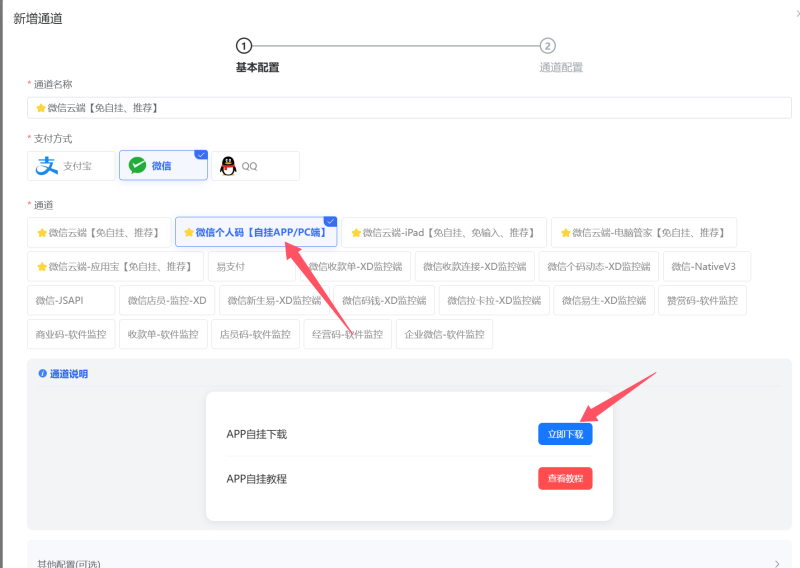Click star icon on 微信云端-iPad channel
This screenshot has height=568, width=800.
356,233
